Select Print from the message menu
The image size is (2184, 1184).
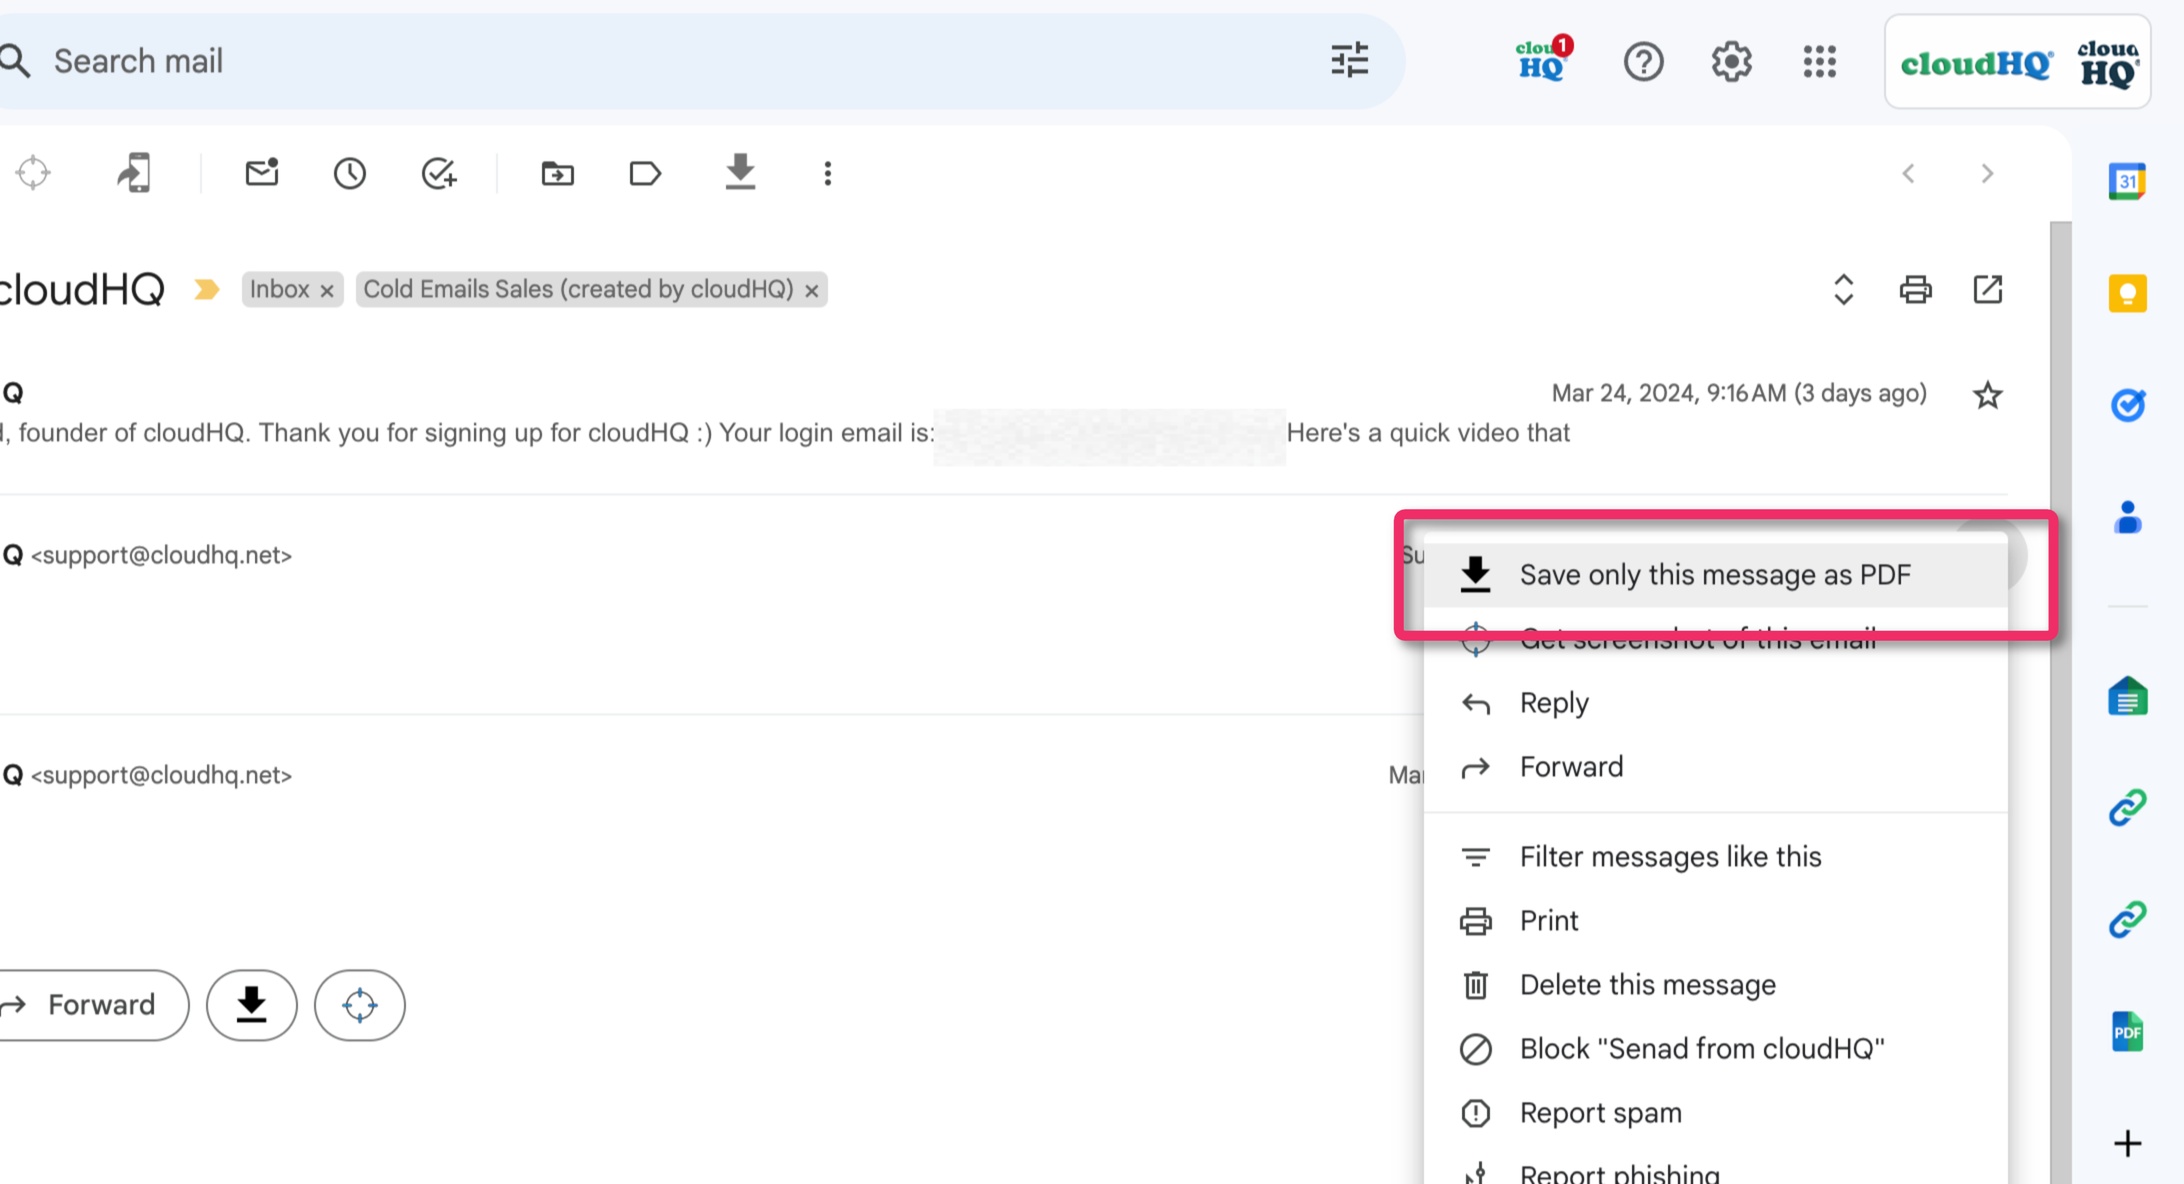coord(1715,921)
